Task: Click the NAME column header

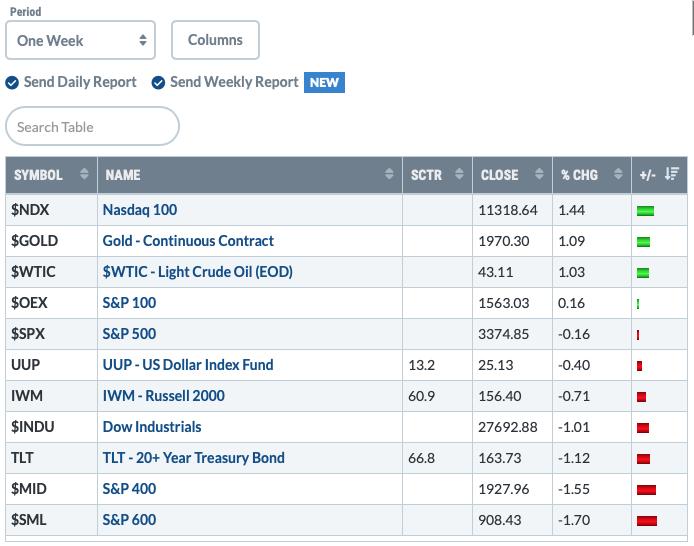Action: (x=250, y=175)
